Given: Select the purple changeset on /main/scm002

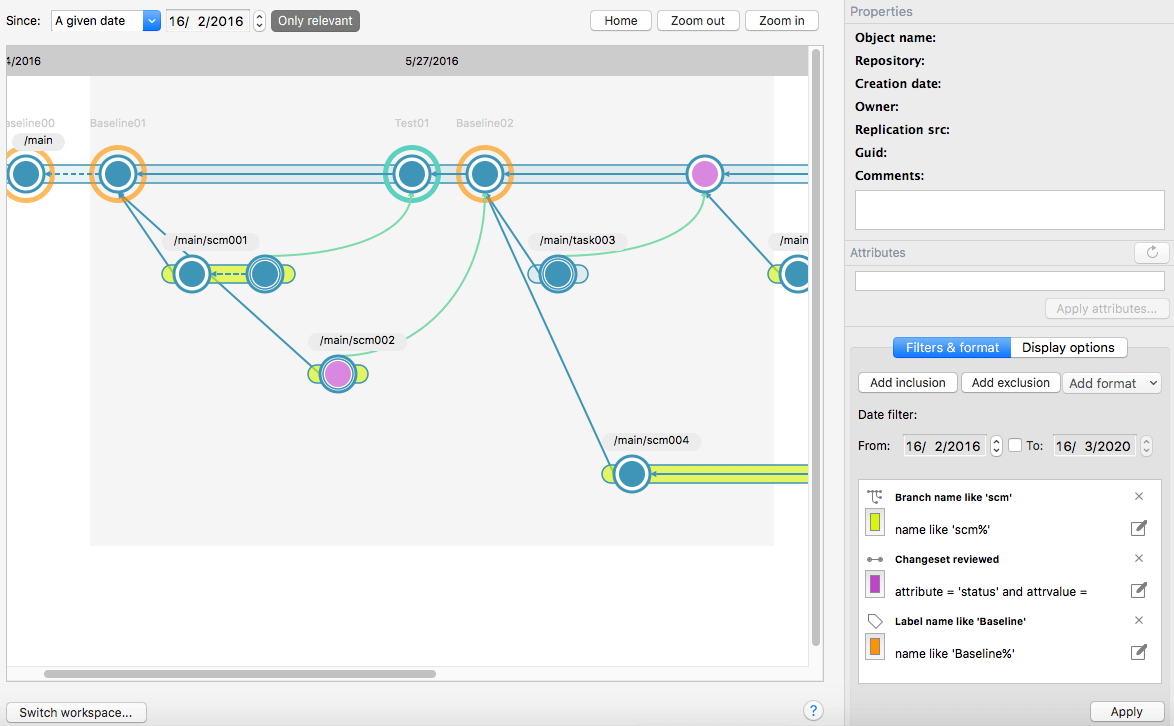Looking at the screenshot, I should coord(338,373).
